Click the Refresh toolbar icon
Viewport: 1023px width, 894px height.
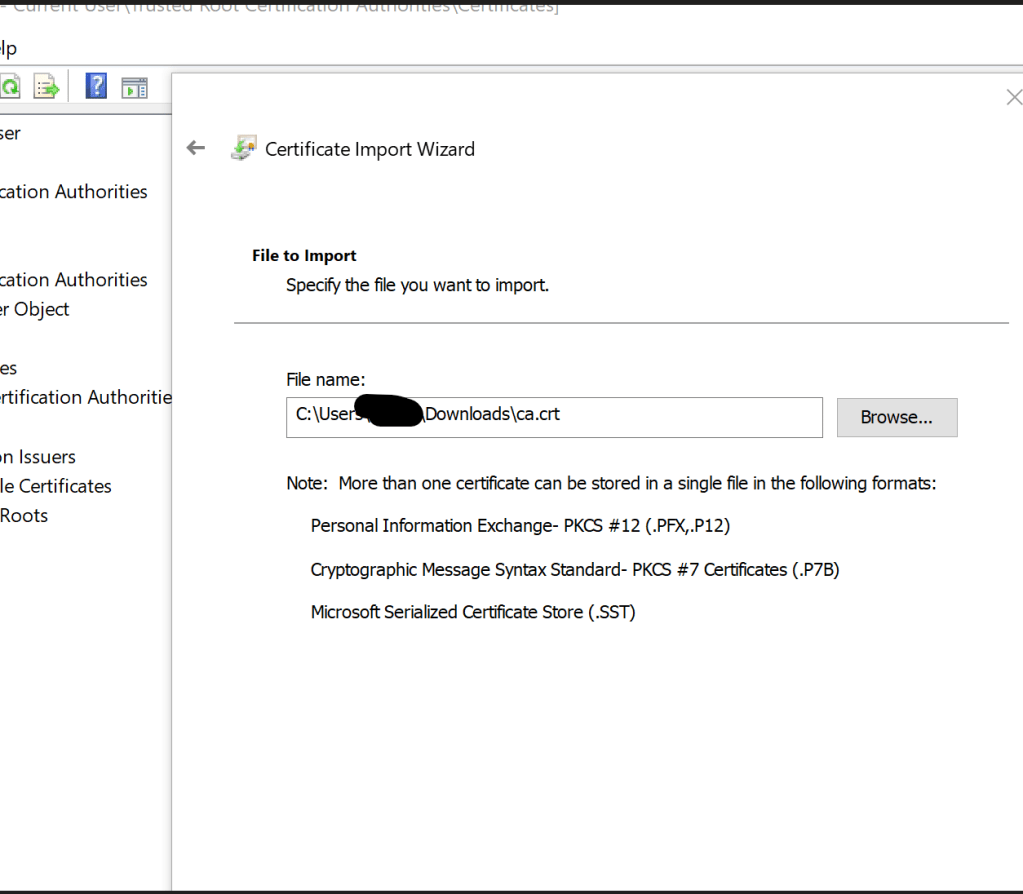[9, 88]
